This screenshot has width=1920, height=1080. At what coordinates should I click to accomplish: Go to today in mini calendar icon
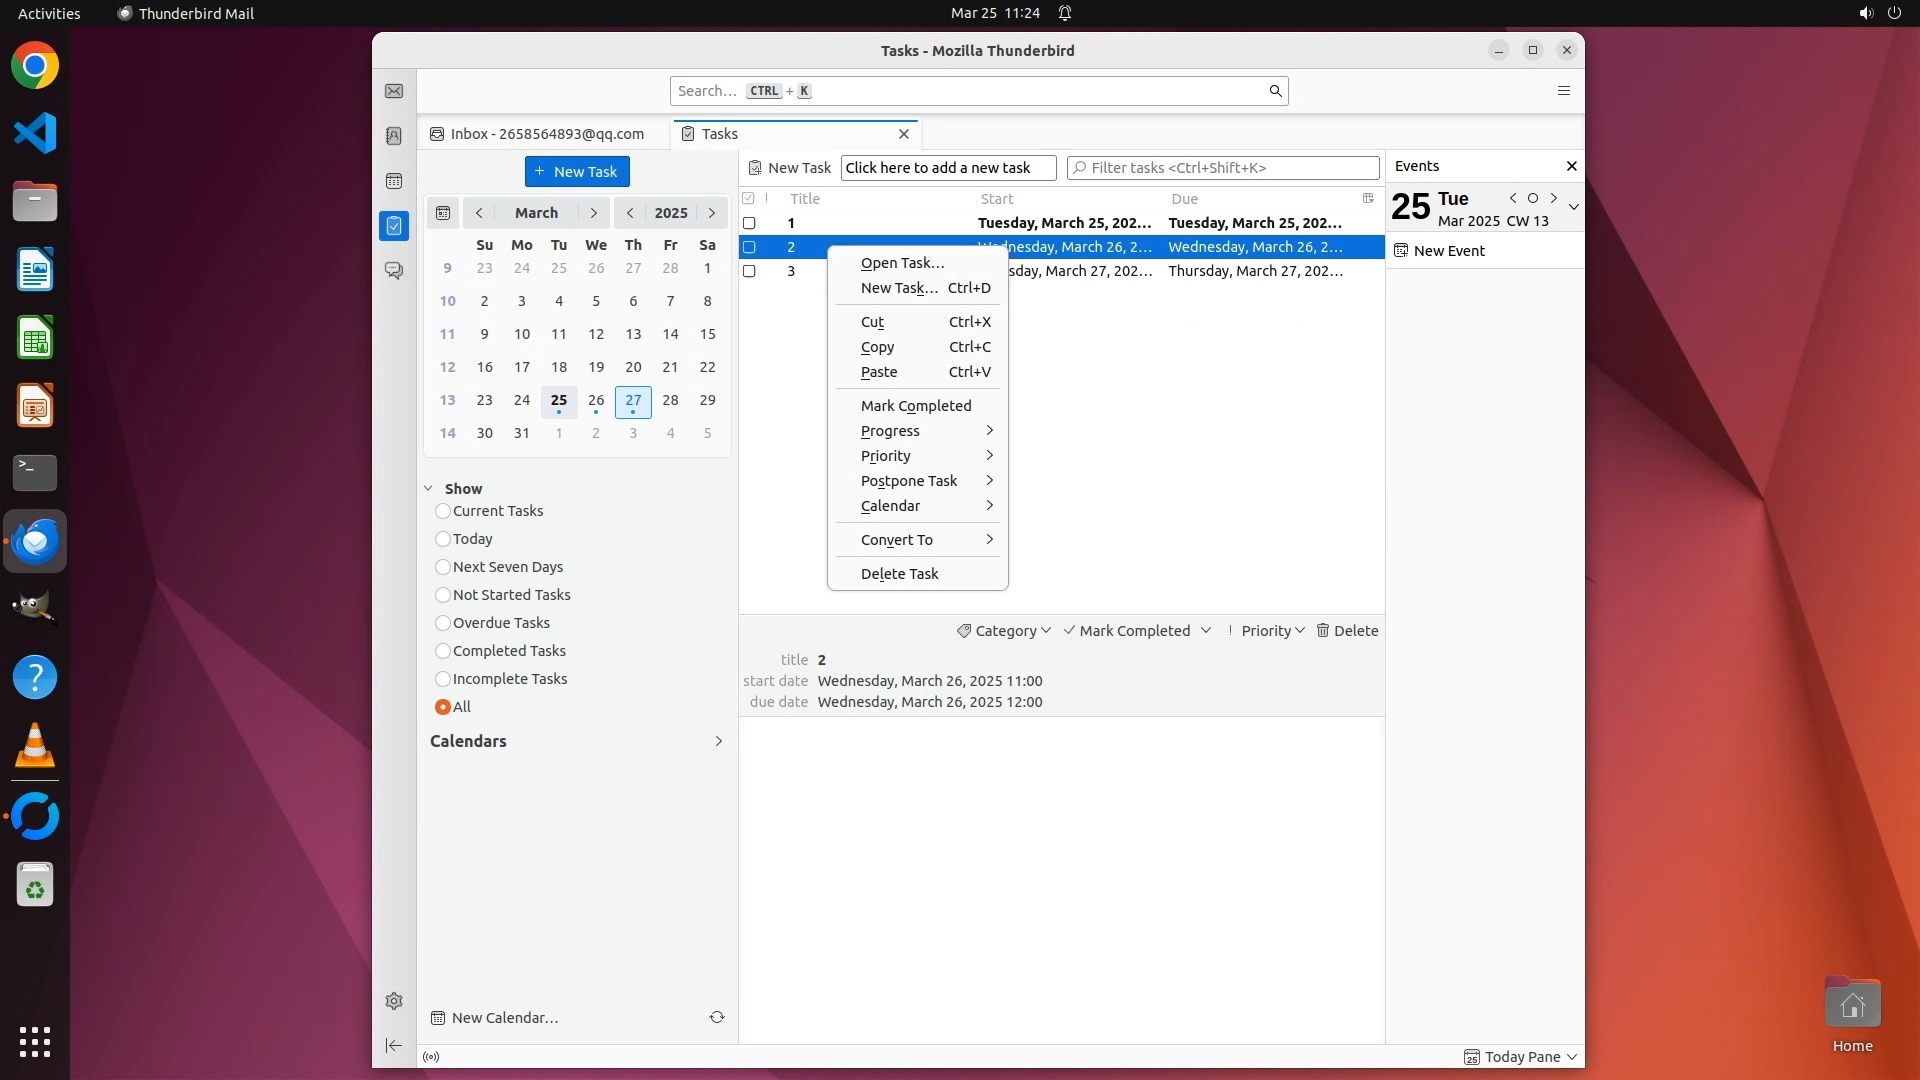[x=443, y=213]
